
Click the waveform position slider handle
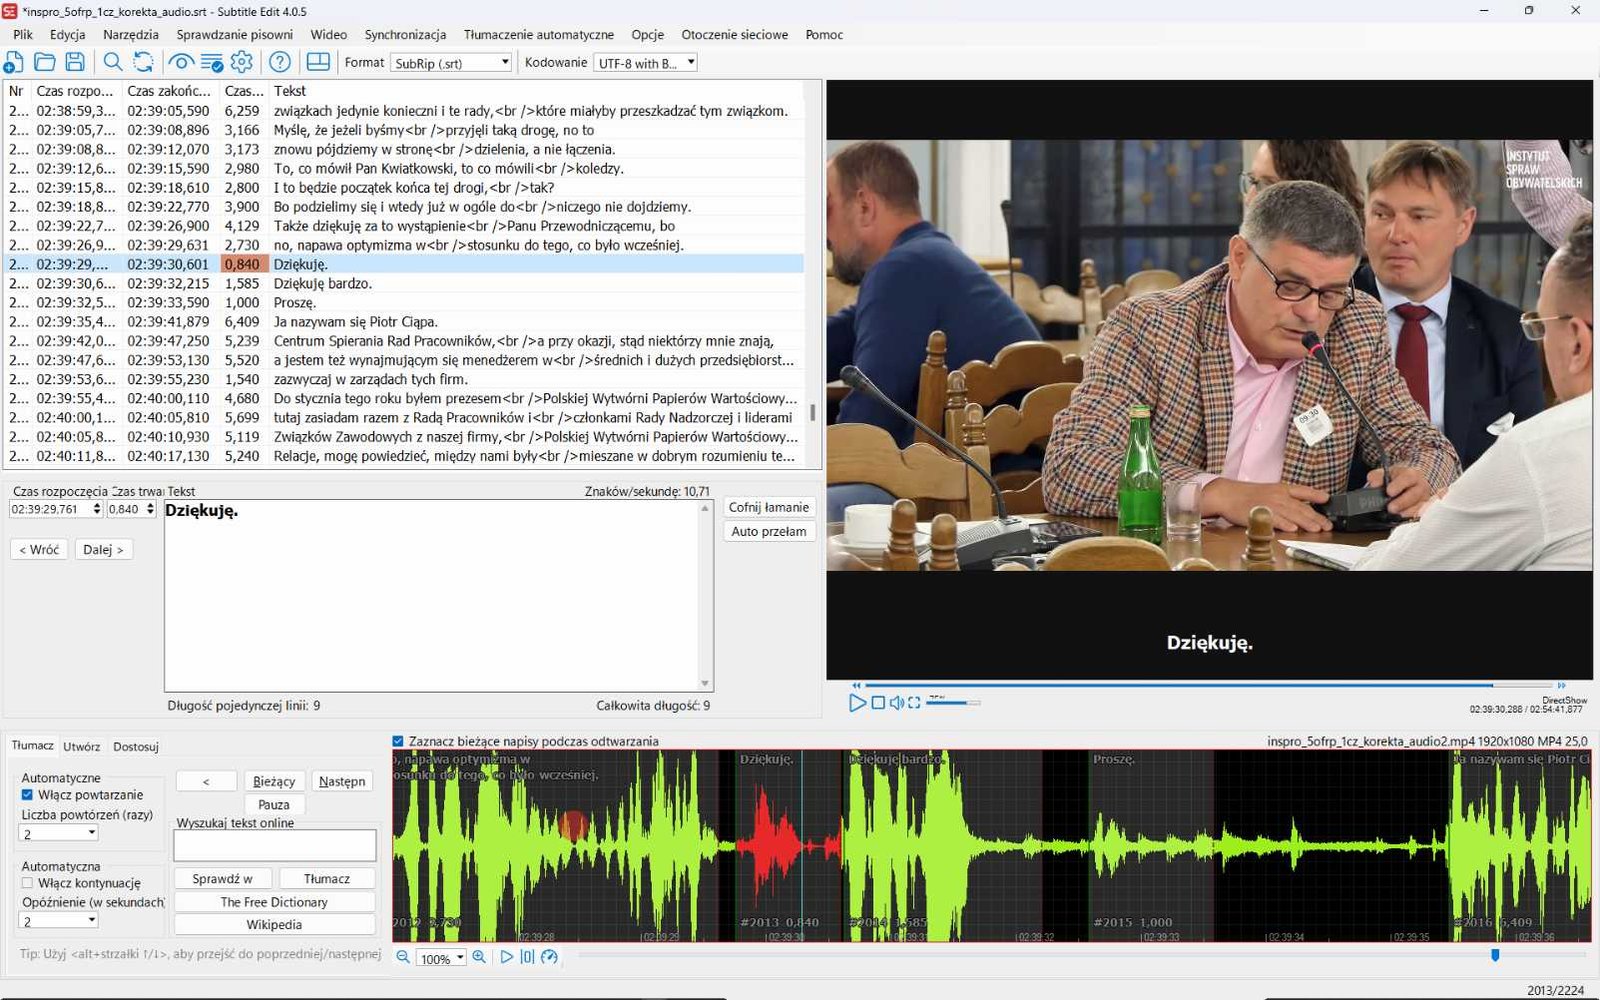[1495, 956]
